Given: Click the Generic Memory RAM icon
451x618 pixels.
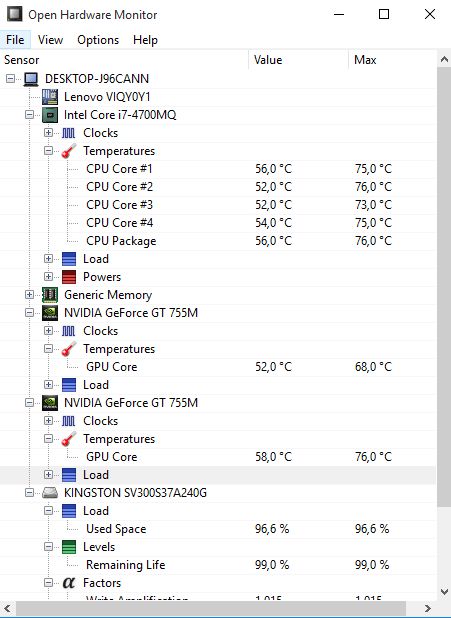Looking at the screenshot, I should [50, 295].
